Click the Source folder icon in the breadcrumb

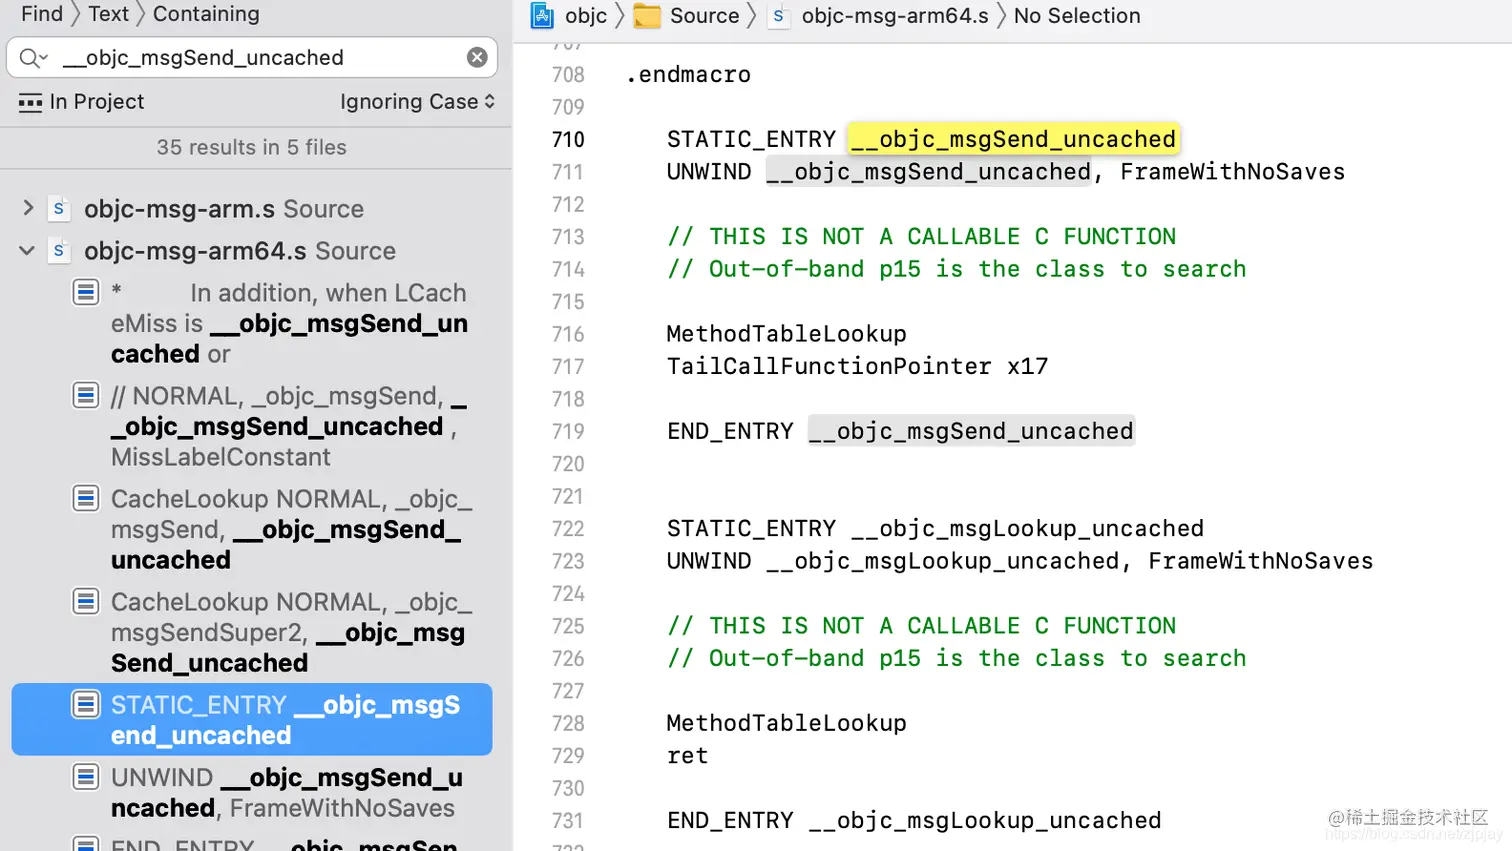click(645, 15)
